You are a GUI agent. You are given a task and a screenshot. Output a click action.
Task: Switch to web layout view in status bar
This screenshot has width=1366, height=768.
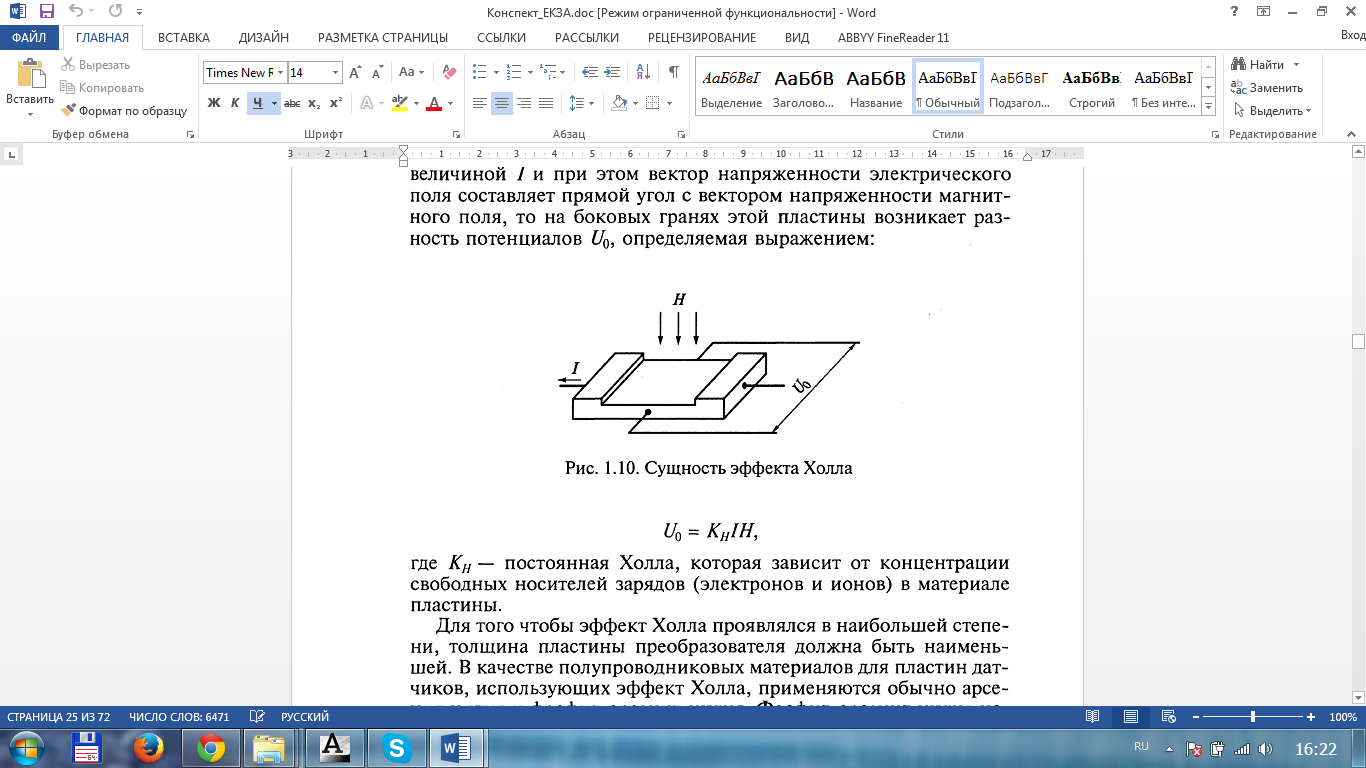(1168, 717)
